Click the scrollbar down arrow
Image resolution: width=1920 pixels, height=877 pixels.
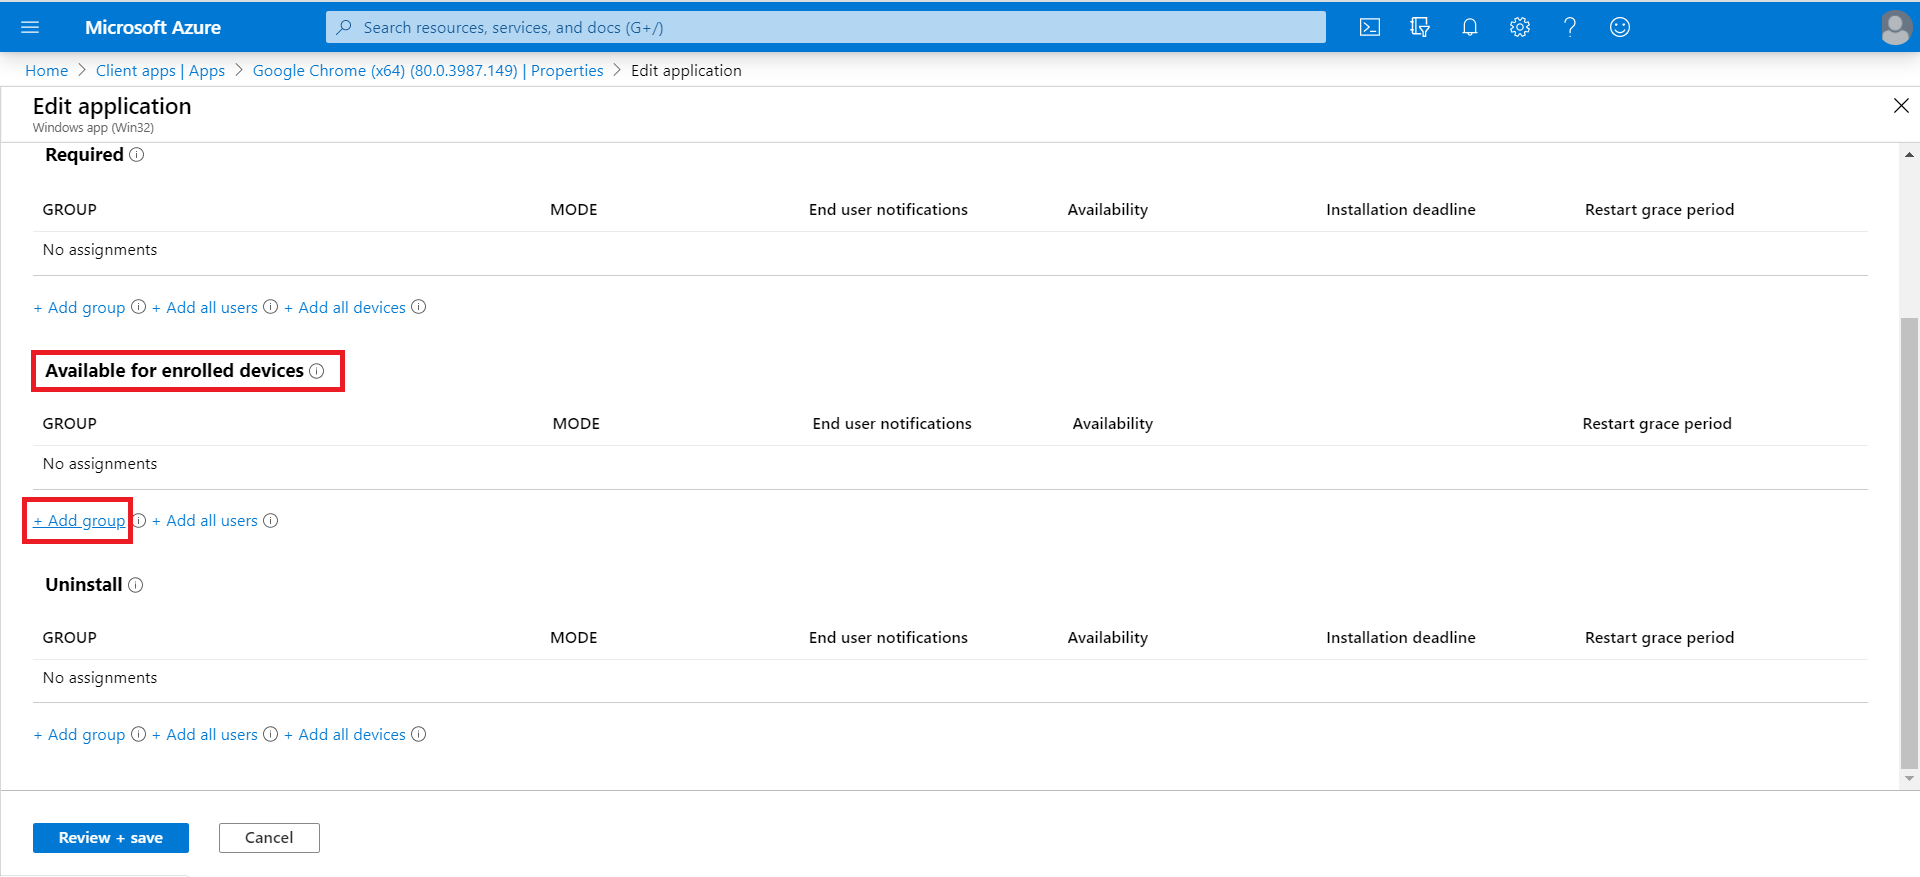click(1909, 778)
